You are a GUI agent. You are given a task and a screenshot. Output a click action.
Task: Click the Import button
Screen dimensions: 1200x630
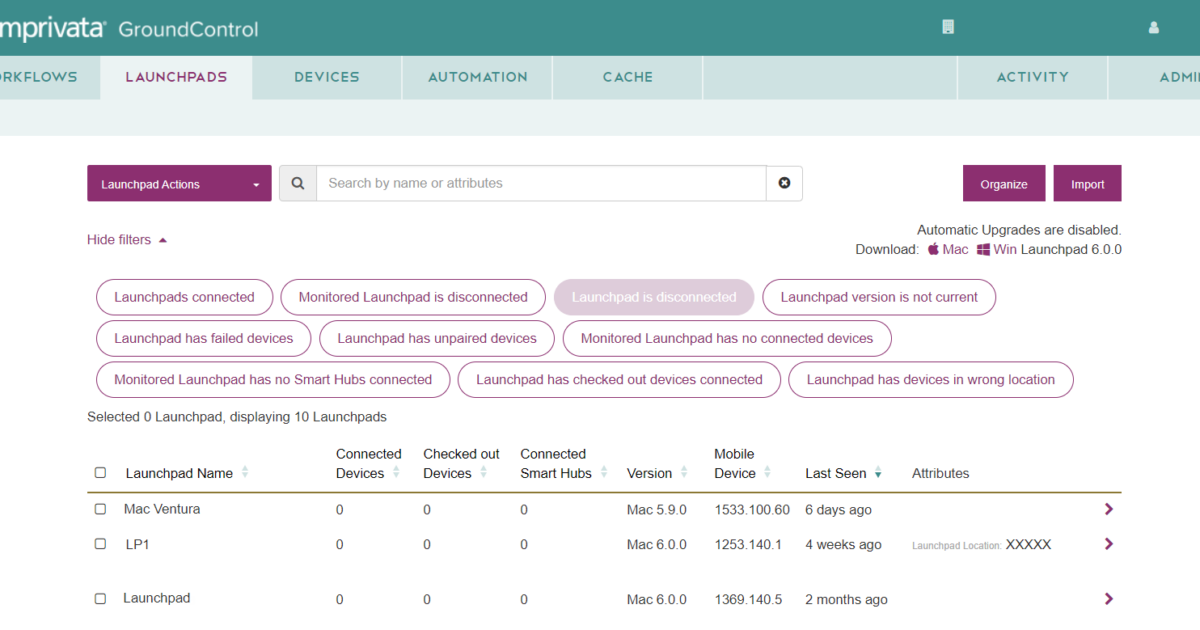1087,183
